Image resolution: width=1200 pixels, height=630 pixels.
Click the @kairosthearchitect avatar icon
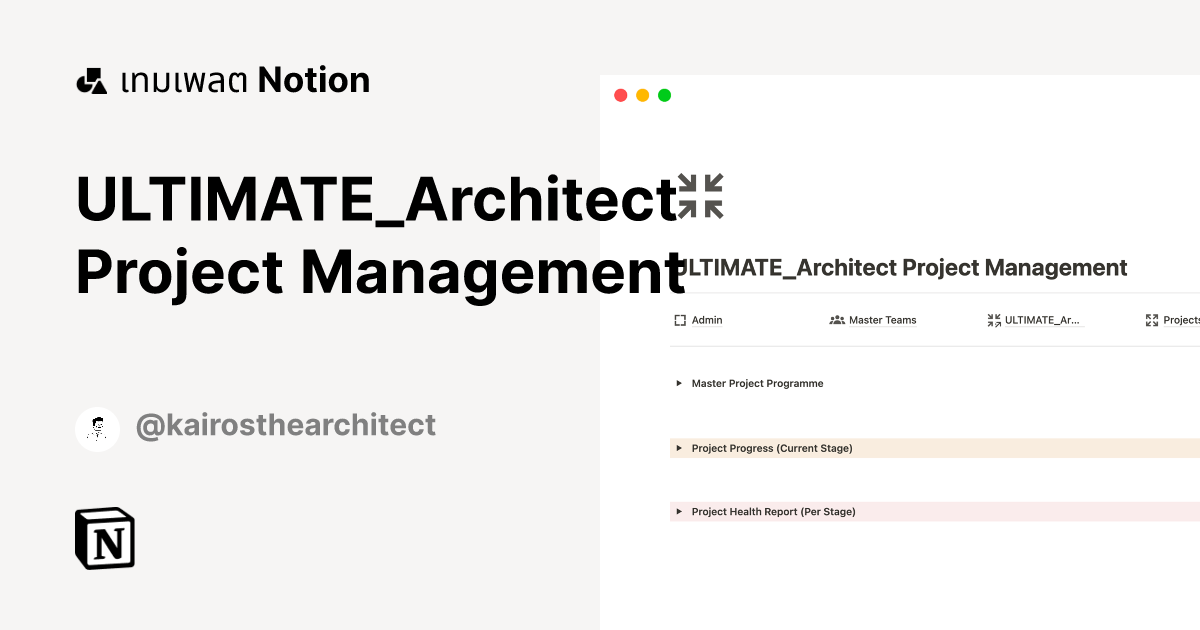click(x=97, y=426)
